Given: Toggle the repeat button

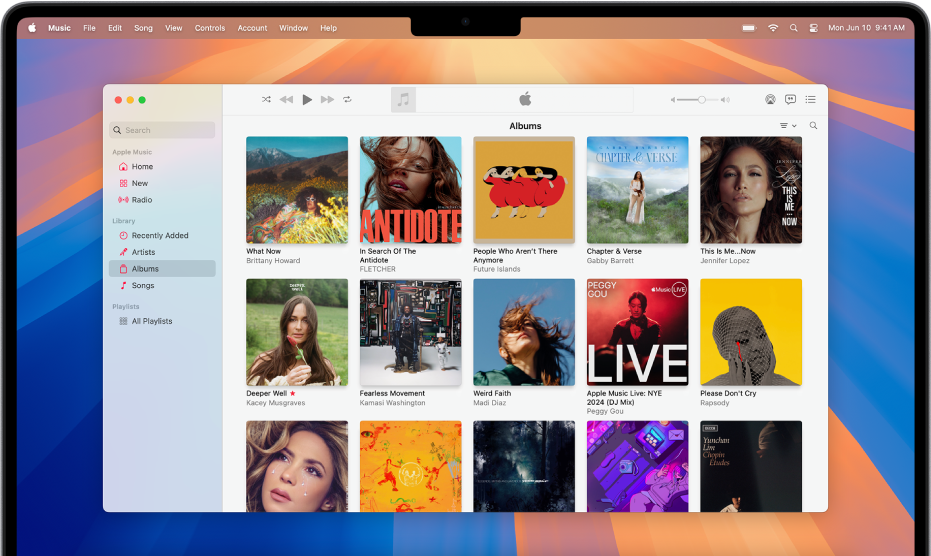Looking at the screenshot, I should (x=347, y=100).
